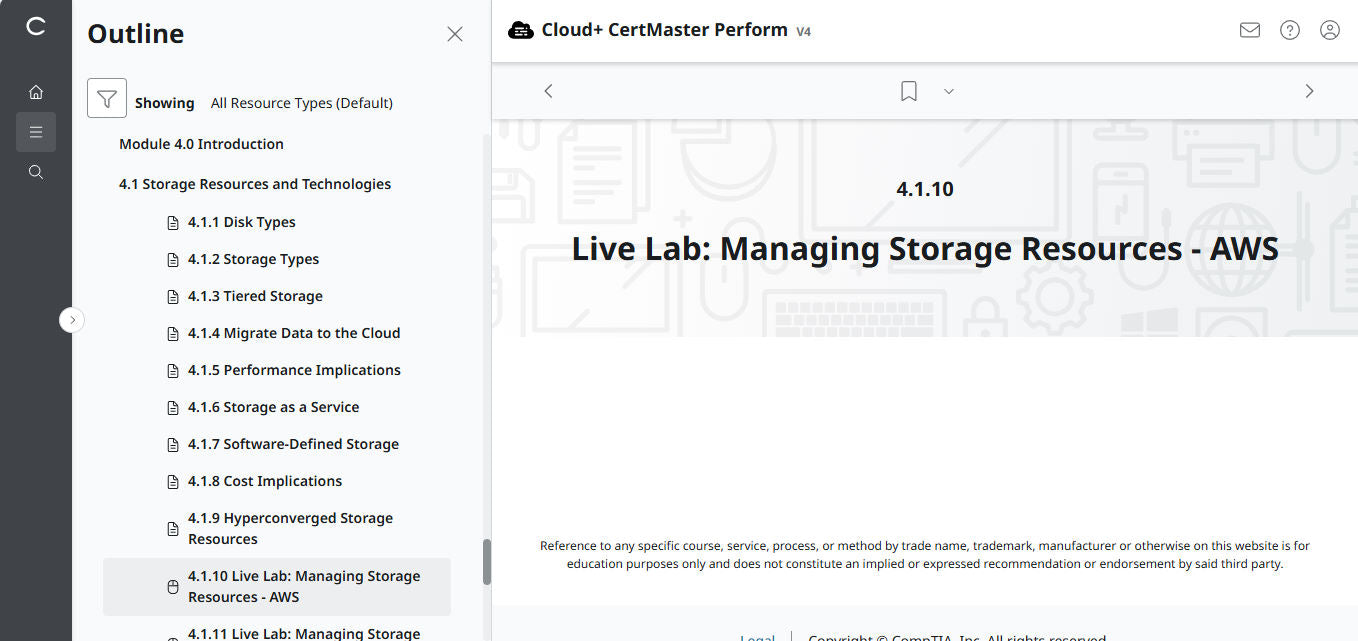Open the Outline menu icon in the sidebar
Image resolution: width=1358 pixels, height=641 pixels.
36,131
